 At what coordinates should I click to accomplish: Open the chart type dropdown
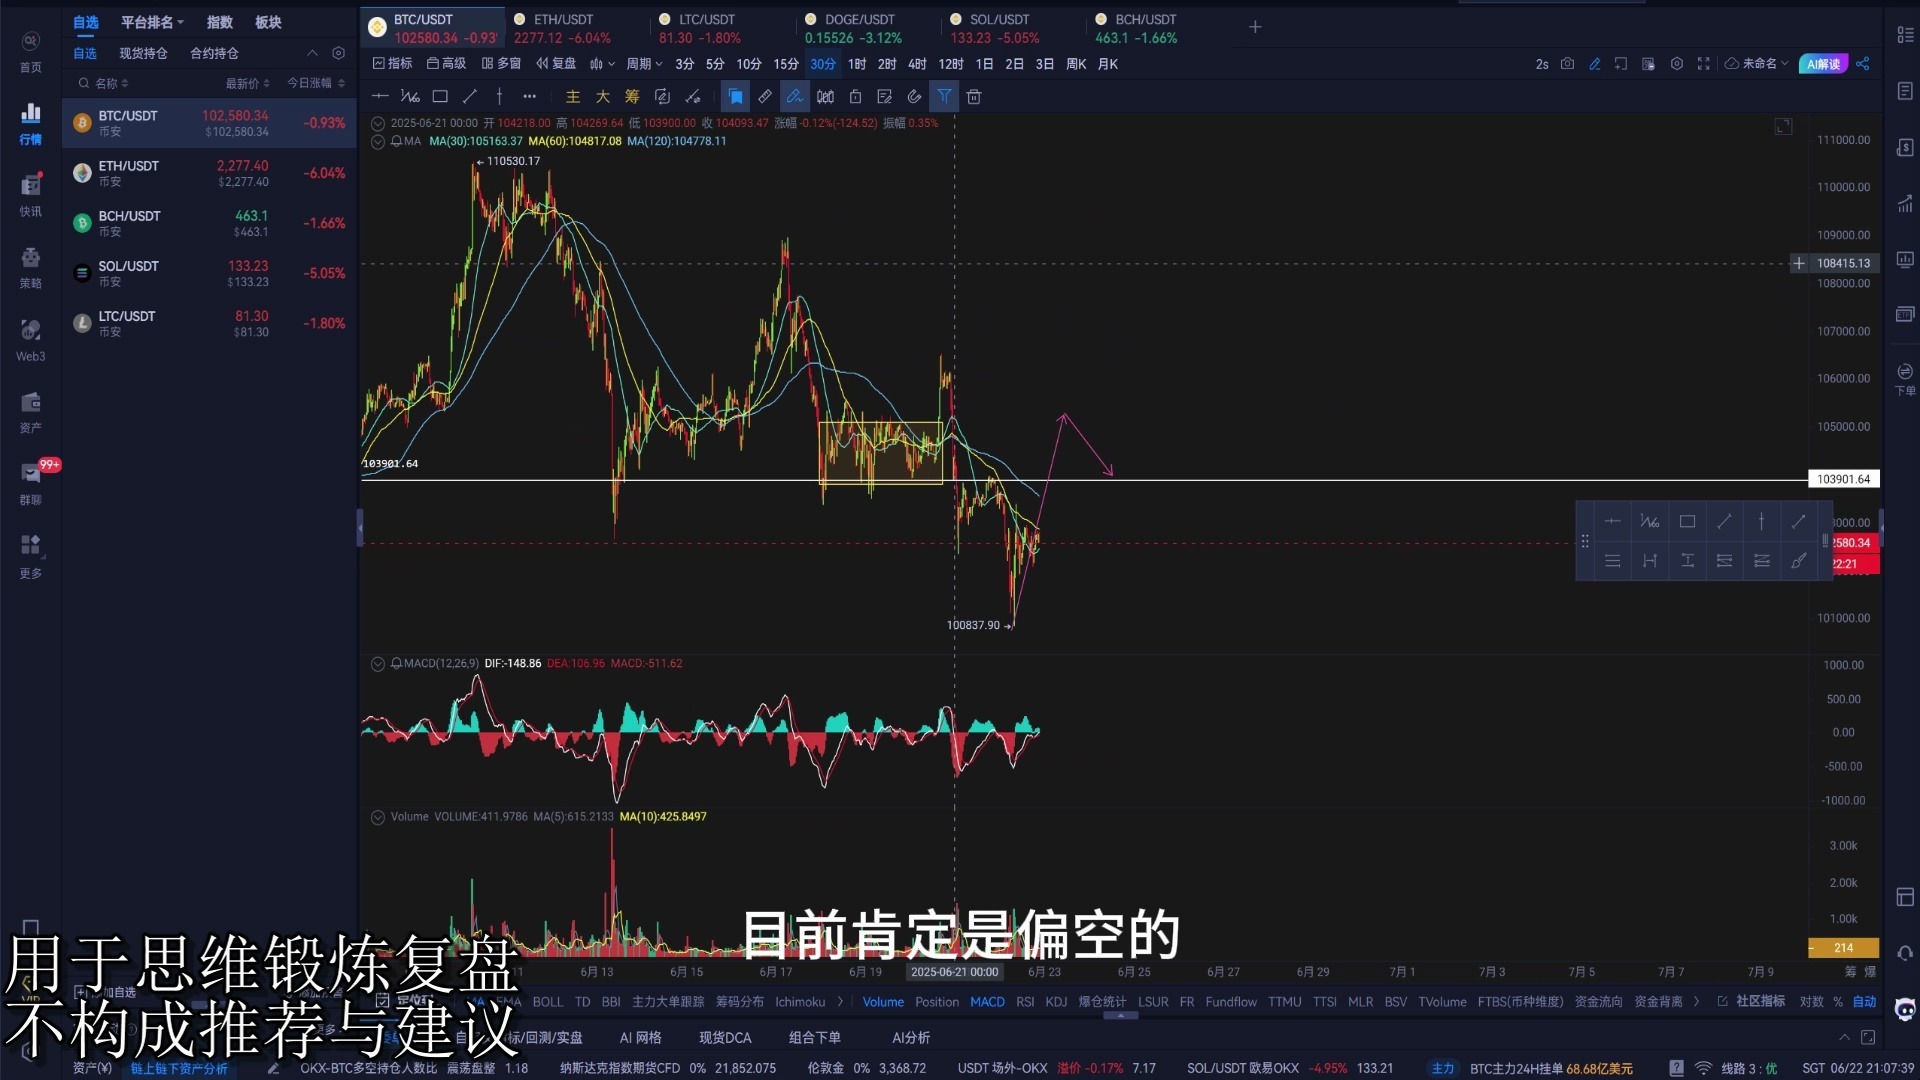coord(601,64)
